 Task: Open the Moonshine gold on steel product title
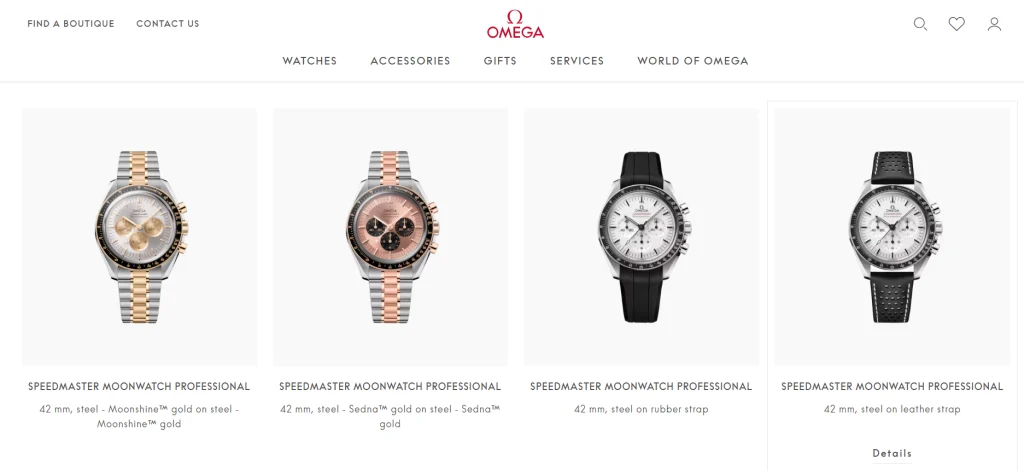[139, 387]
